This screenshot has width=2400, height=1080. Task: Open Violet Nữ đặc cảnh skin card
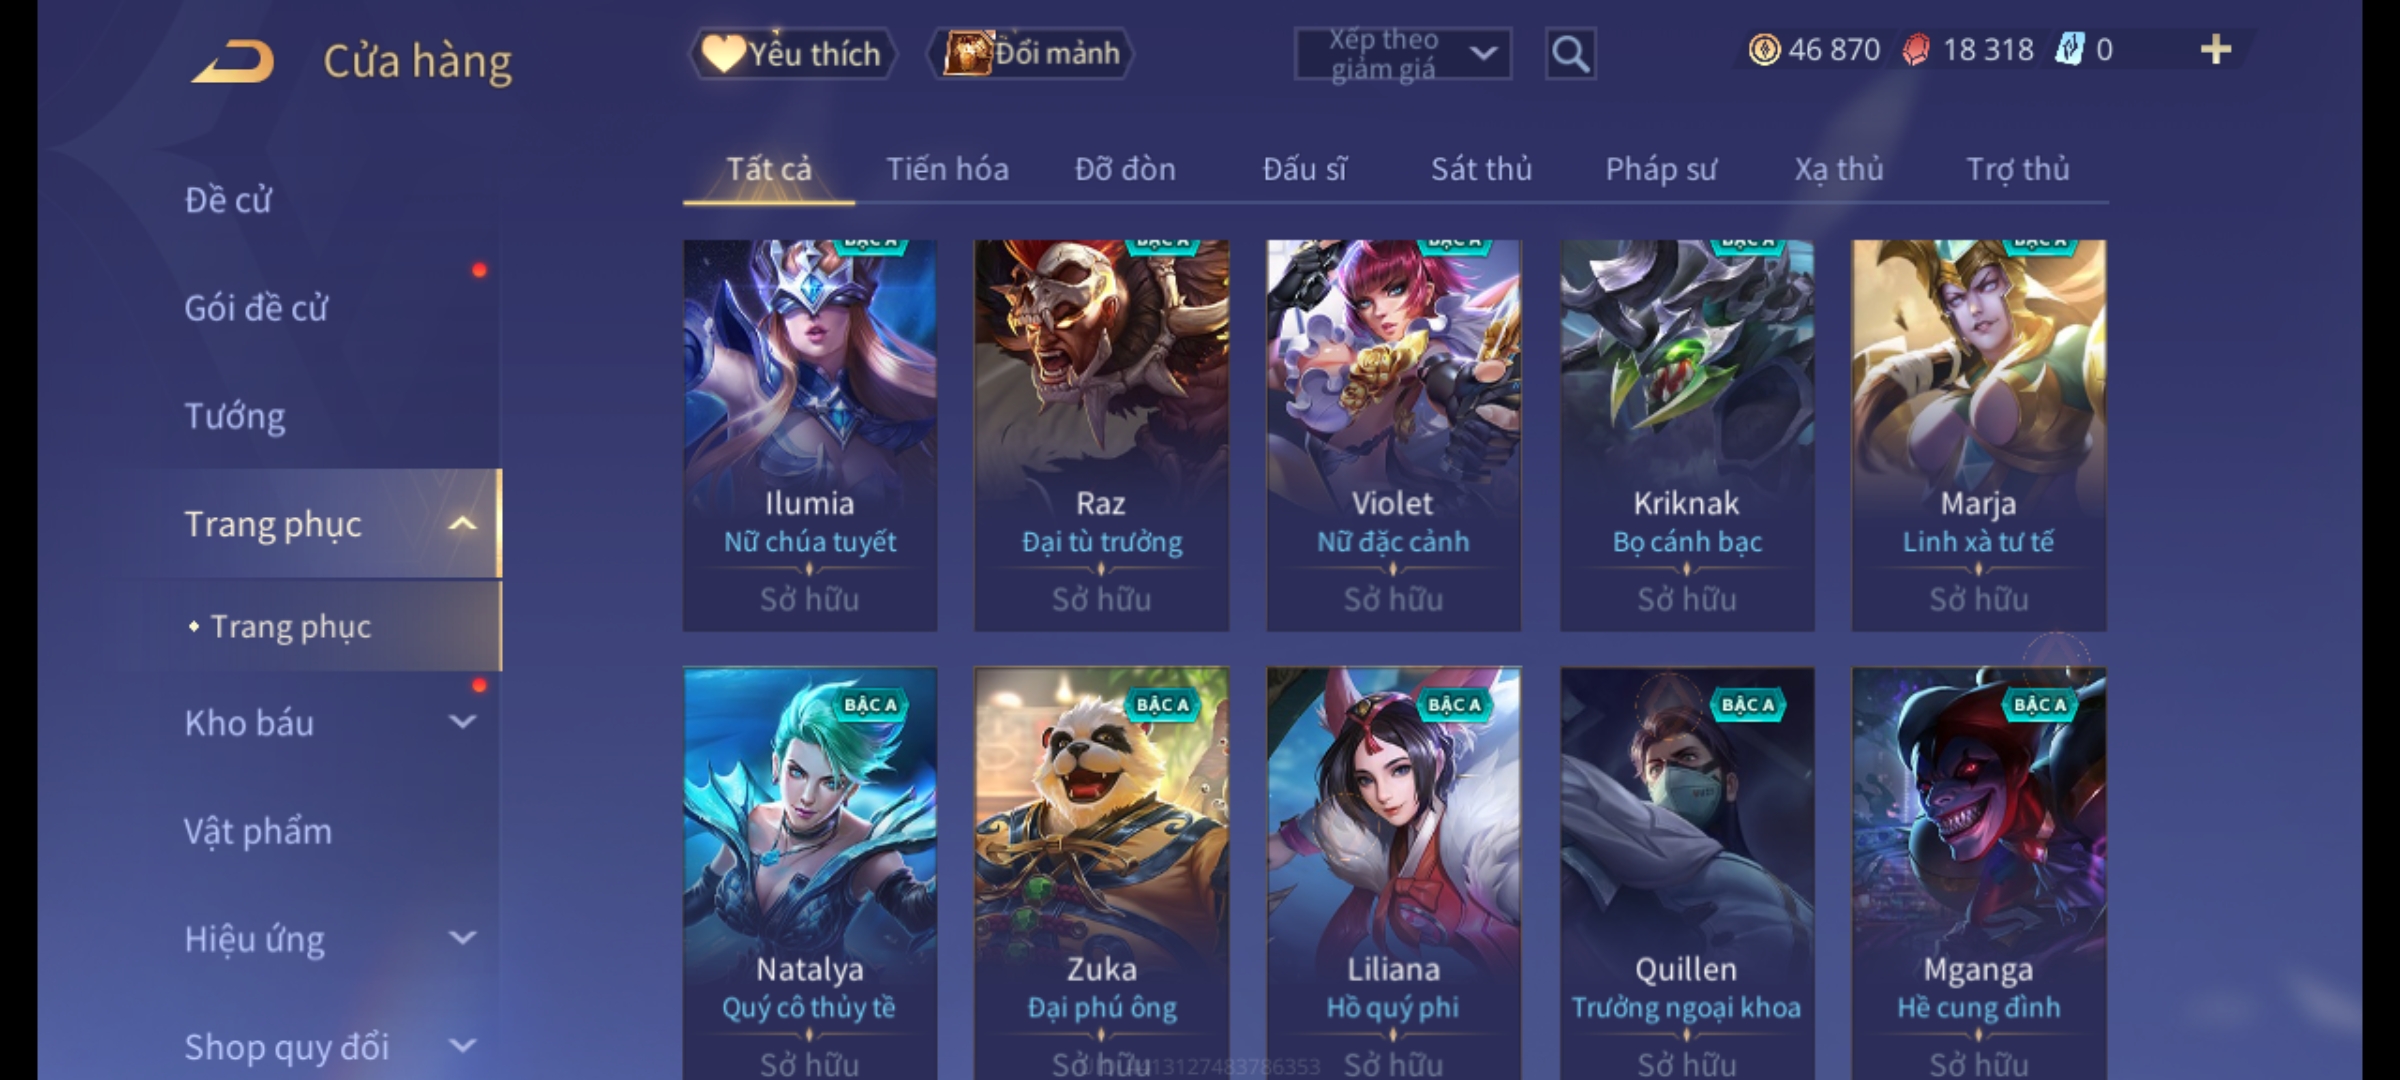tap(1393, 435)
